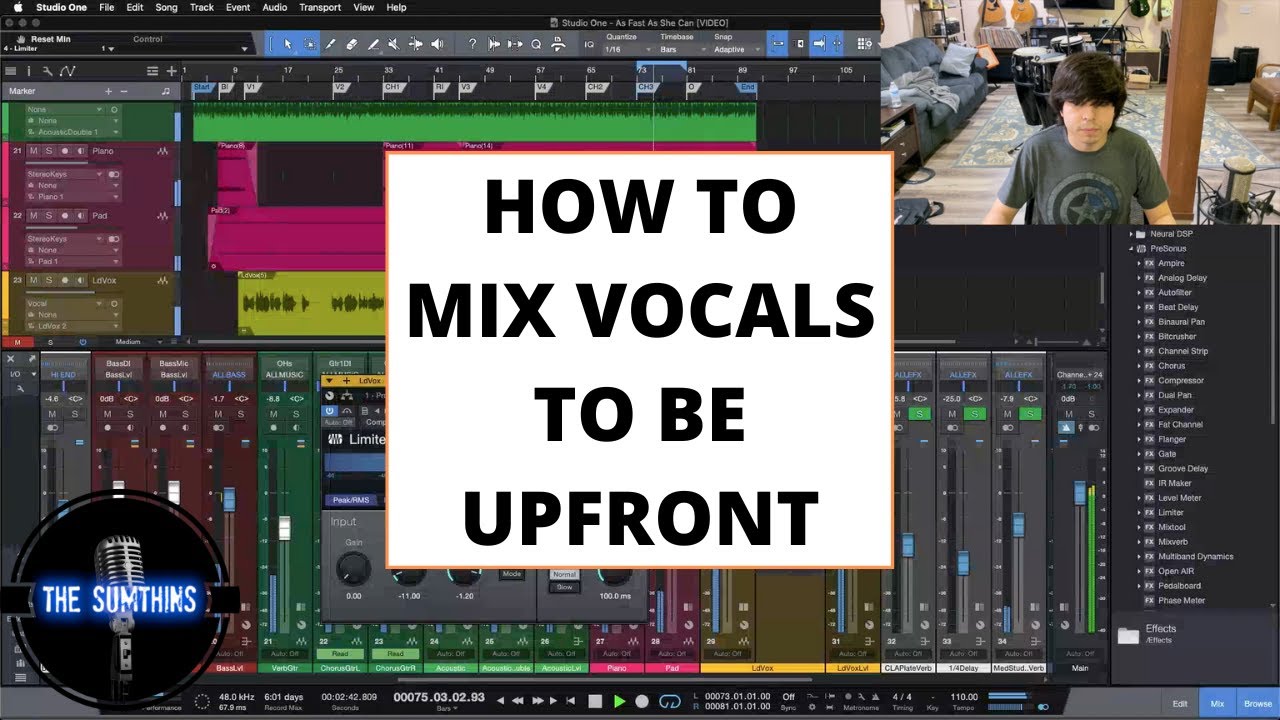This screenshot has height=720, width=1280.
Task: Select the Listen speaker tool
Action: click(437, 44)
